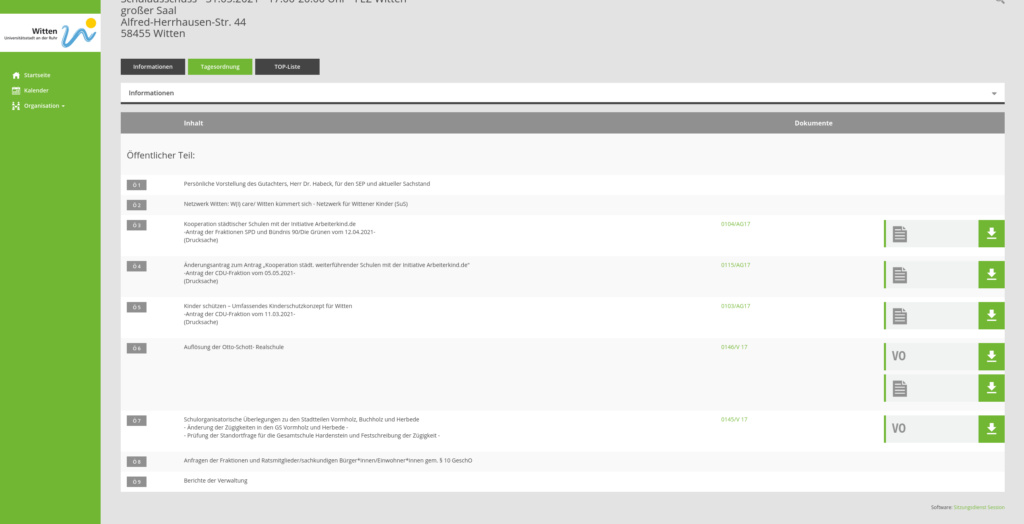This screenshot has height=524, width=1024.
Task: Switch to the Informationen tab
Action: click(x=153, y=67)
